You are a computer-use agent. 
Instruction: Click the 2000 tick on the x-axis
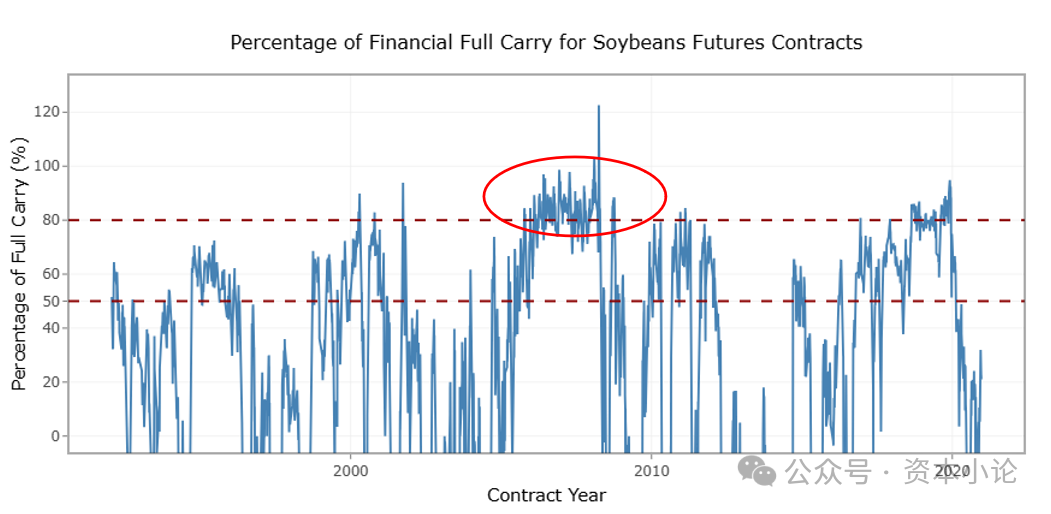[x=351, y=471]
